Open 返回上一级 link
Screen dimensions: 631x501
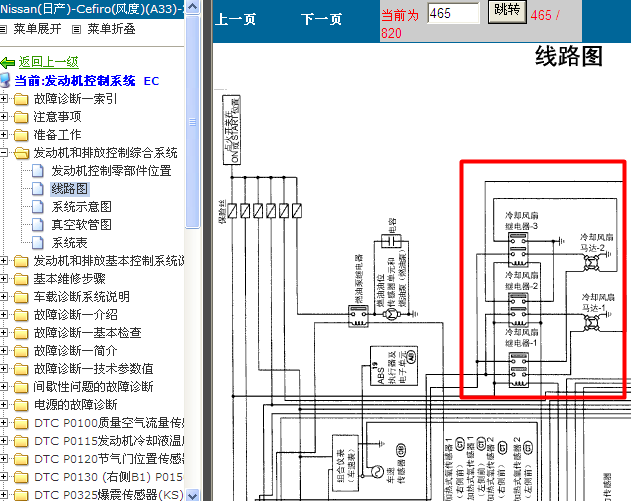(x=48, y=62)
